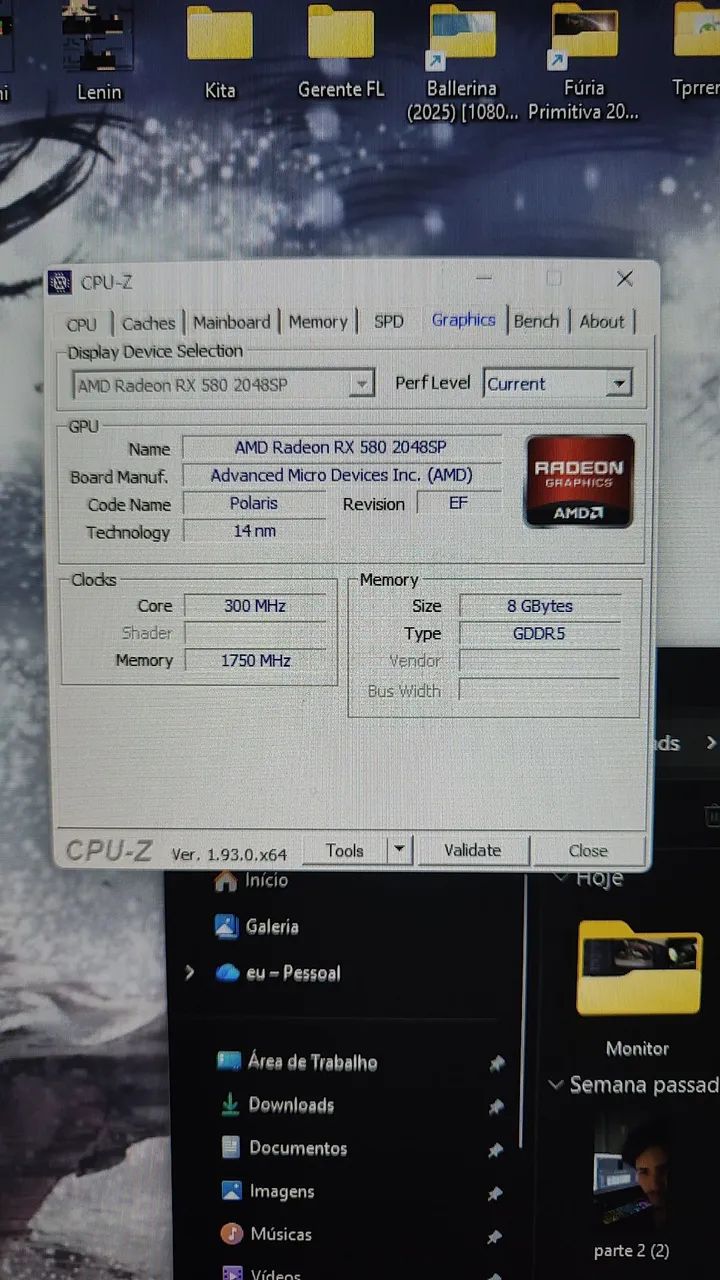Select the Mainboard tab
720x1280 pixels.
(x=232, y=322)
